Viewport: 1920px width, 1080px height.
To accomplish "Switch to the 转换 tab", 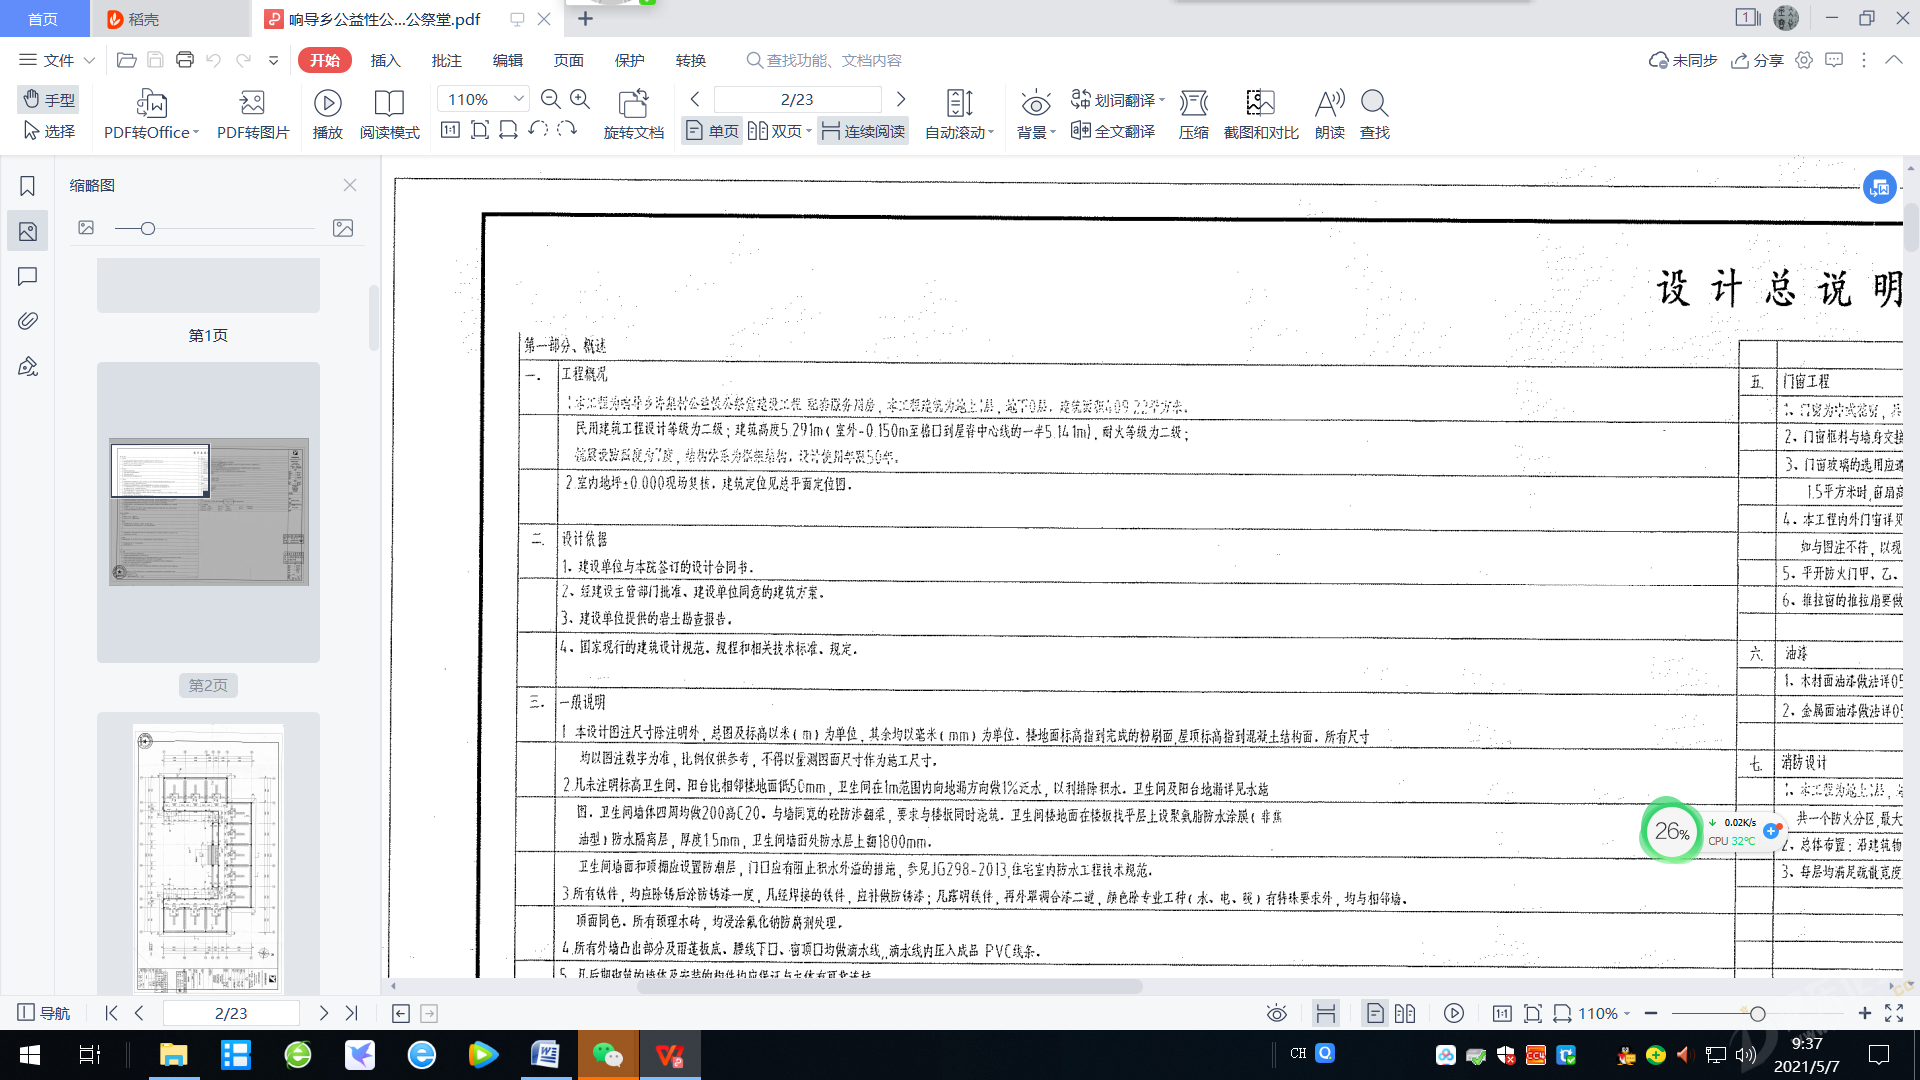I will click(690, 60).
